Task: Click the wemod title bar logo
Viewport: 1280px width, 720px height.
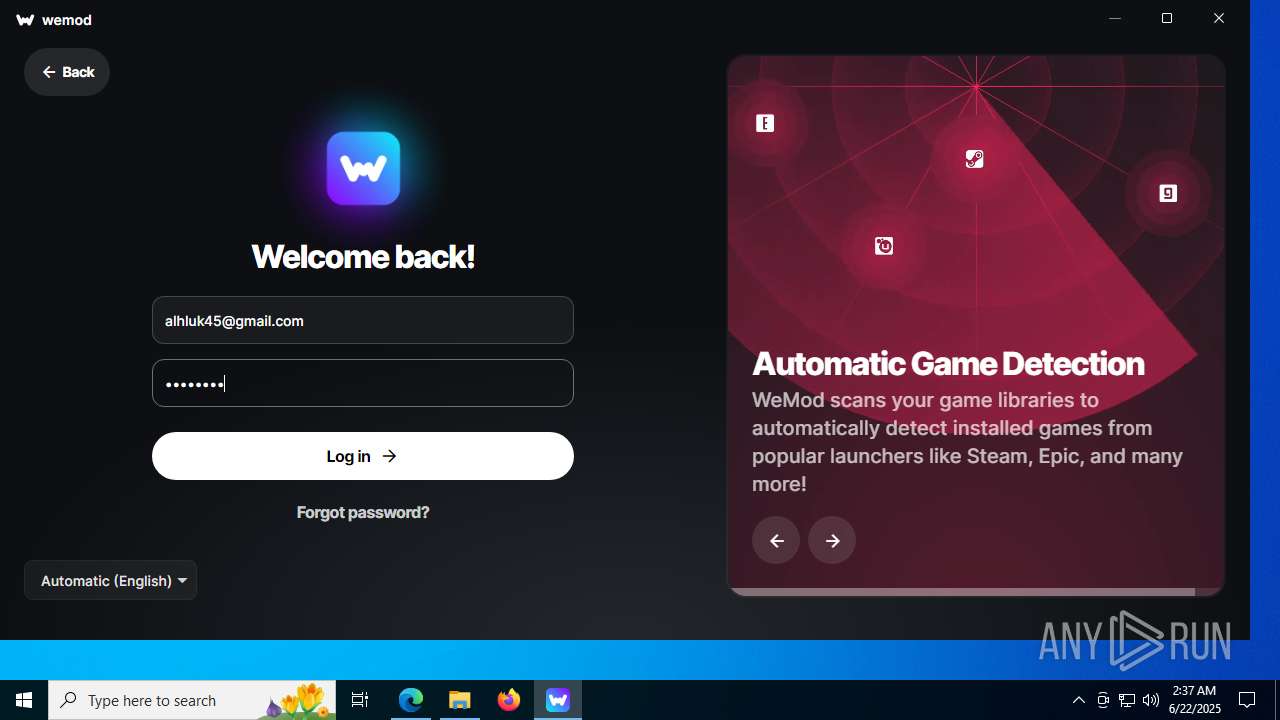Action: point(26,20)
